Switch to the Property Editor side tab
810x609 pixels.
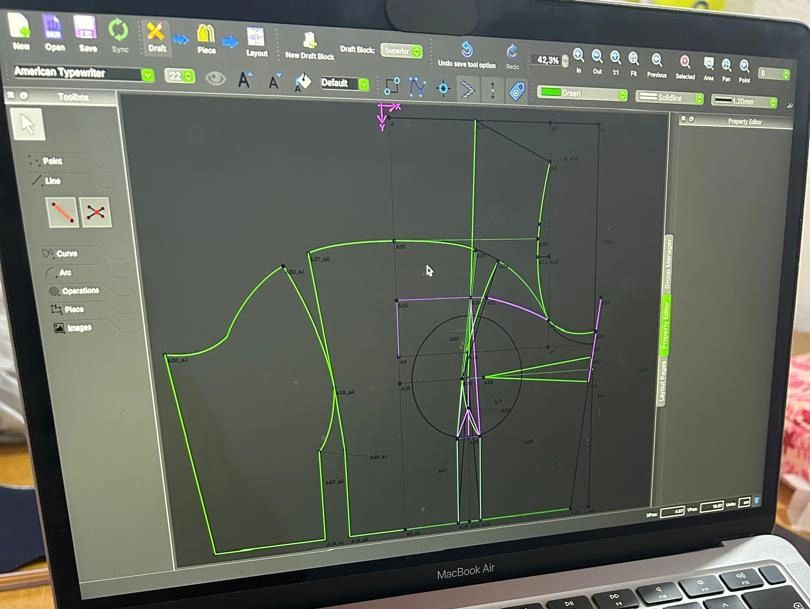click(x=665, y=324)
